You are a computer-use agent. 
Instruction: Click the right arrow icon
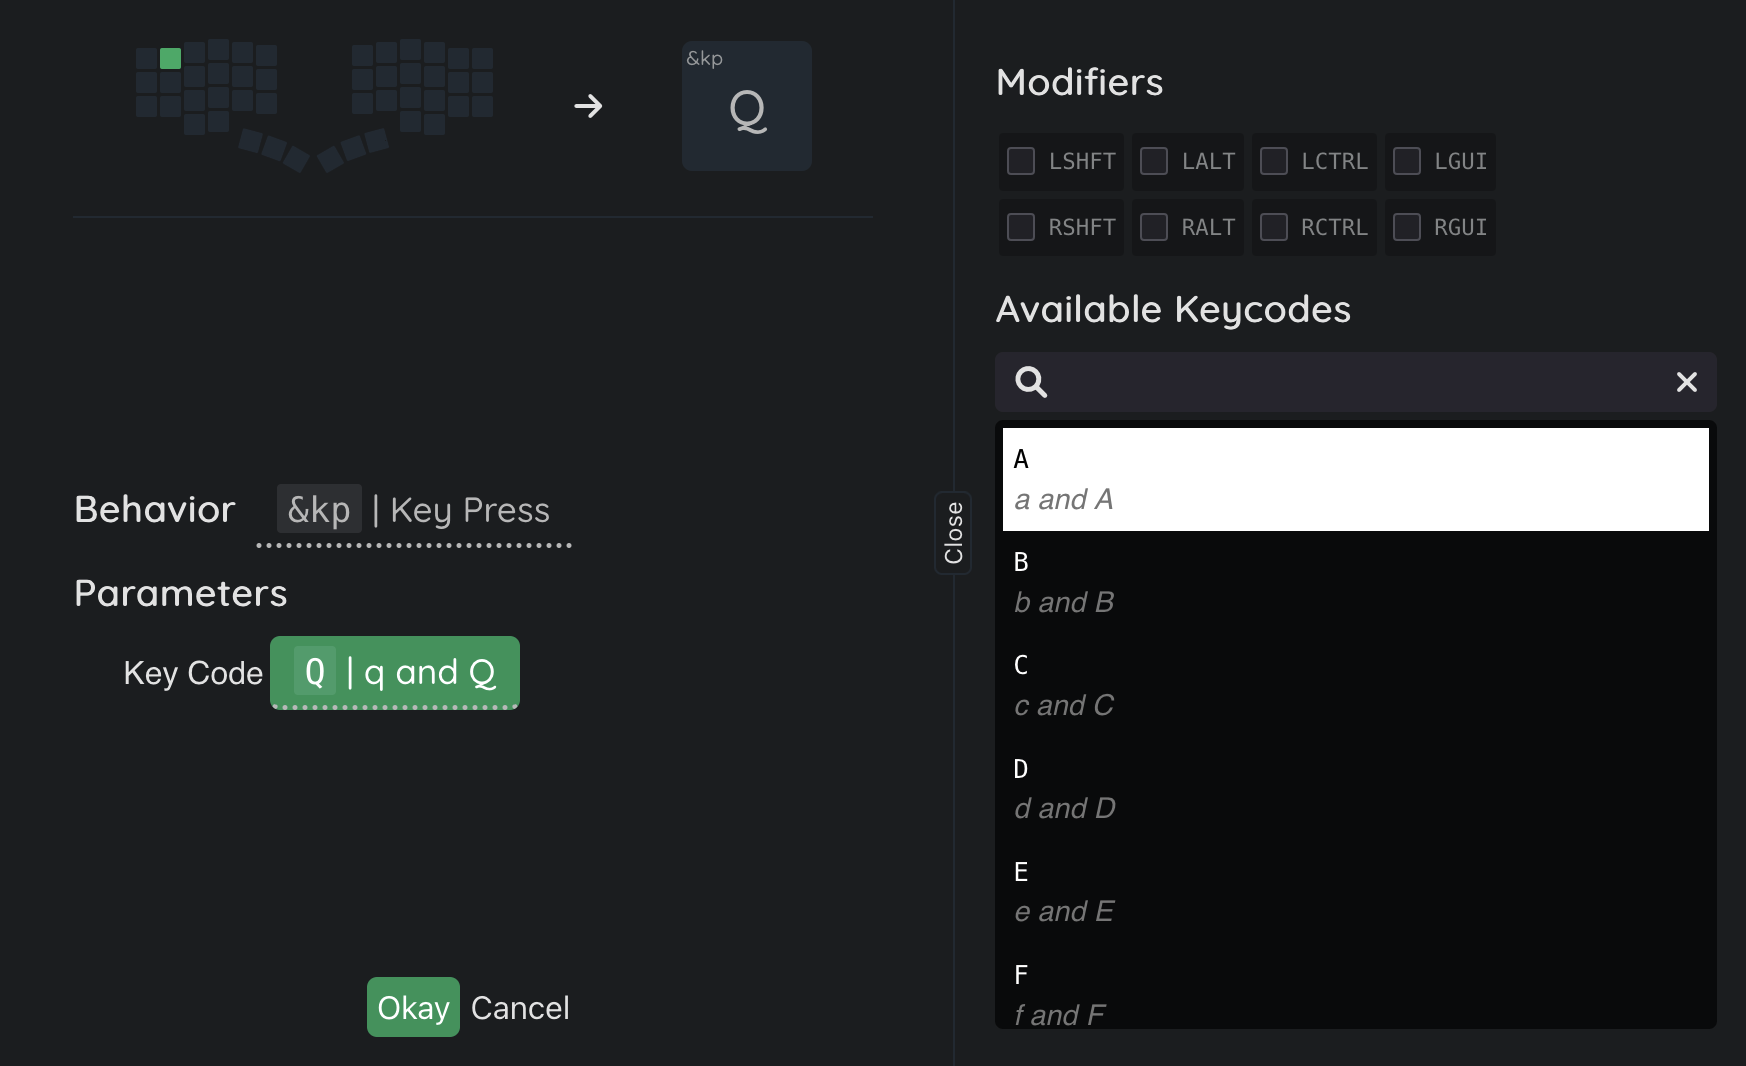tap(588, 106)
